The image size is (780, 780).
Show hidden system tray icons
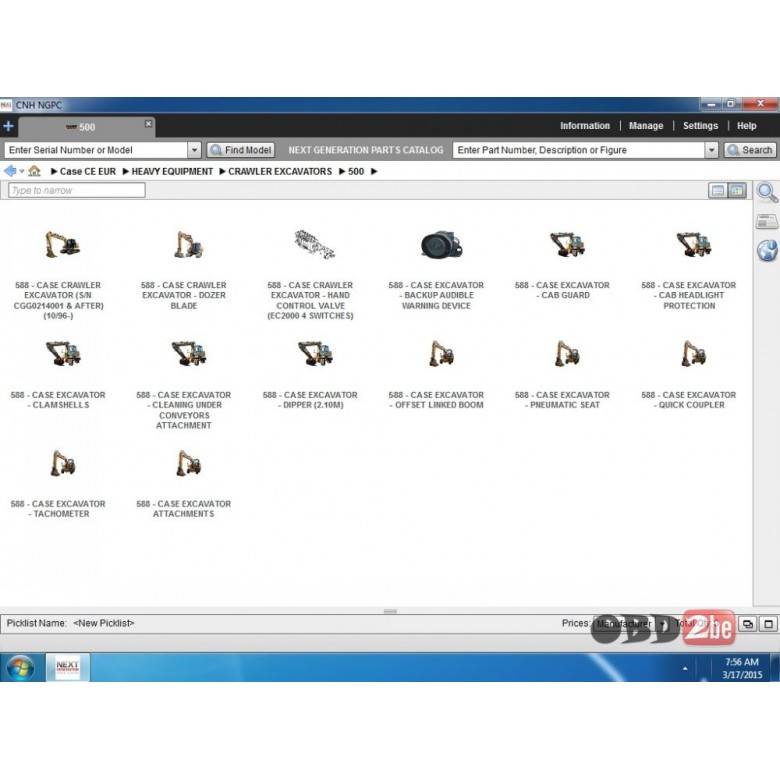click(x=685, y=668)
